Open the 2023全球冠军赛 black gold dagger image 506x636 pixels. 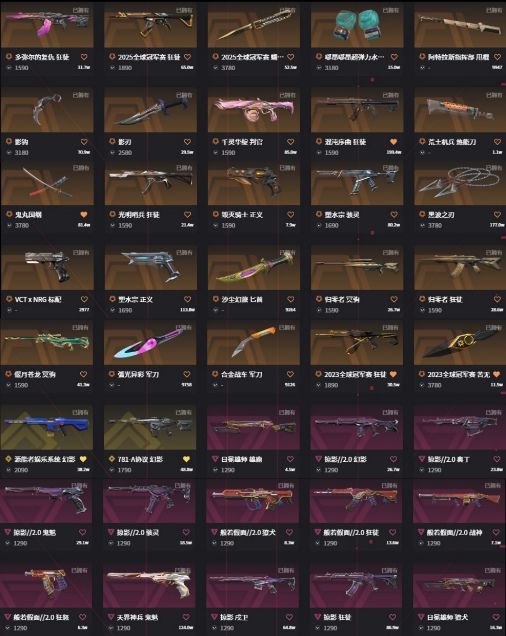[459, 343]
